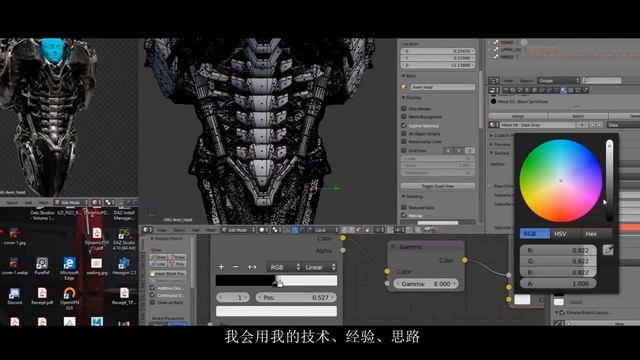The image size is (640, 360).
Task: Click Gamma value field
Action: point(425,284)
